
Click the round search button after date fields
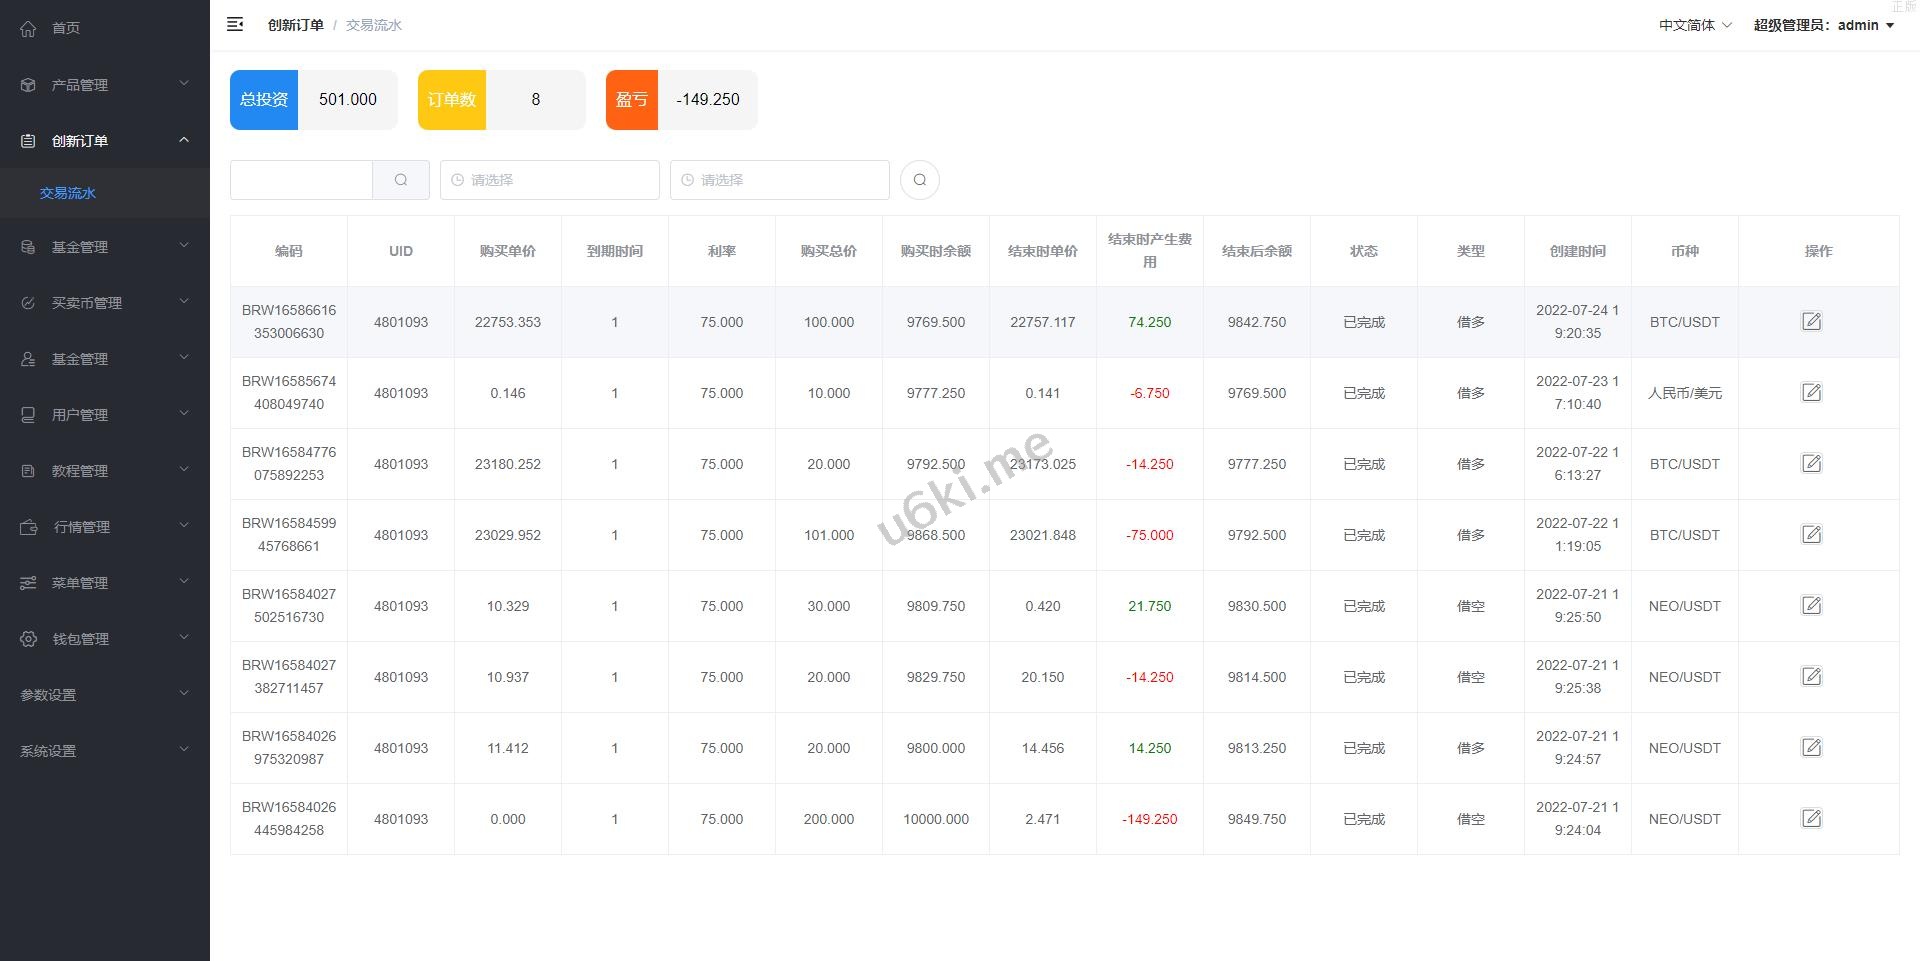919,180
